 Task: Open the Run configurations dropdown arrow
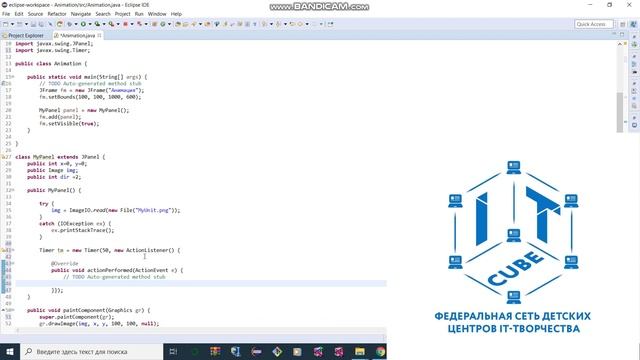[90, 24]
